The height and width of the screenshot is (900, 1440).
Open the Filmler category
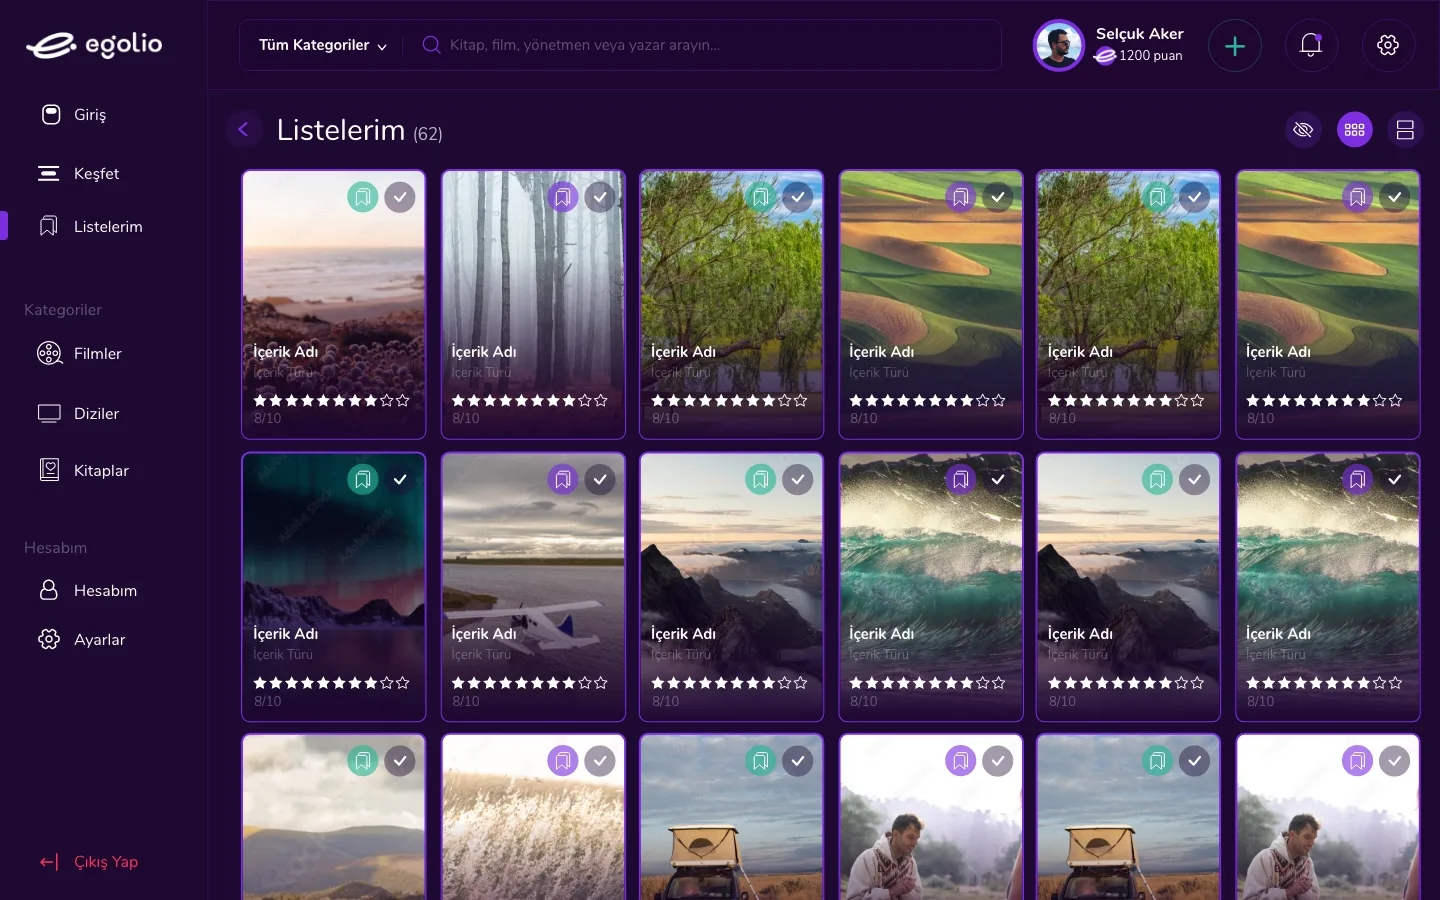(x=79, y=354)
